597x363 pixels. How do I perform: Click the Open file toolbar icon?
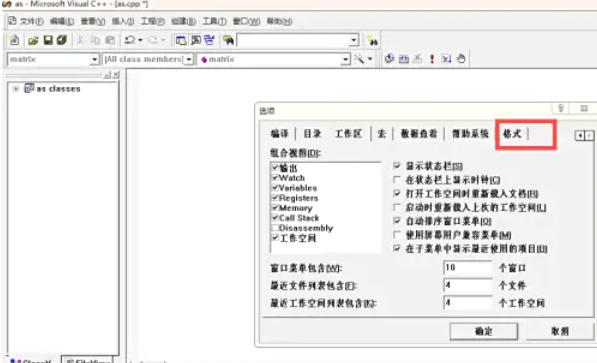click(33, 40)
